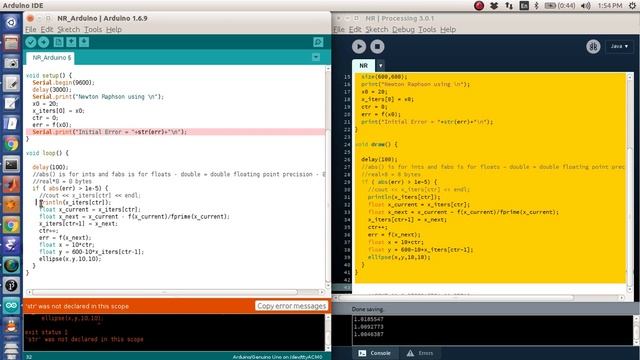Viewport: 640px width, 360px height.
Task: Open the Terminal launcher icon
Action: click(11, 164)
